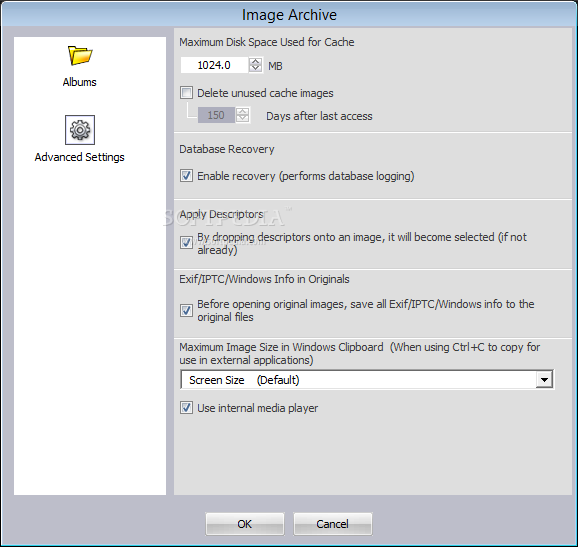Click the 'Advanced Settings' sidebar label
Image resolution: width=578 pixels, height=547 pixels.
pyautogui.click(x=80, y=157)
